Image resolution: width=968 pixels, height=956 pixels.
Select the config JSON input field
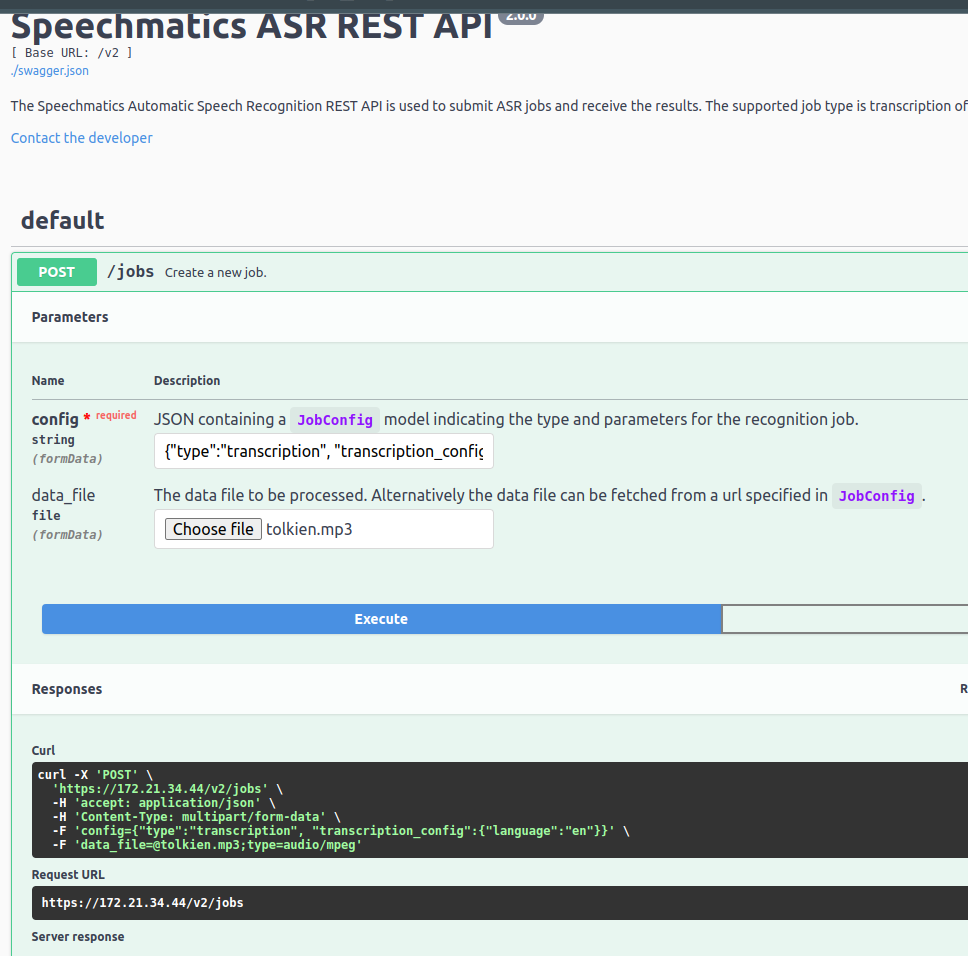coord(323,451)
